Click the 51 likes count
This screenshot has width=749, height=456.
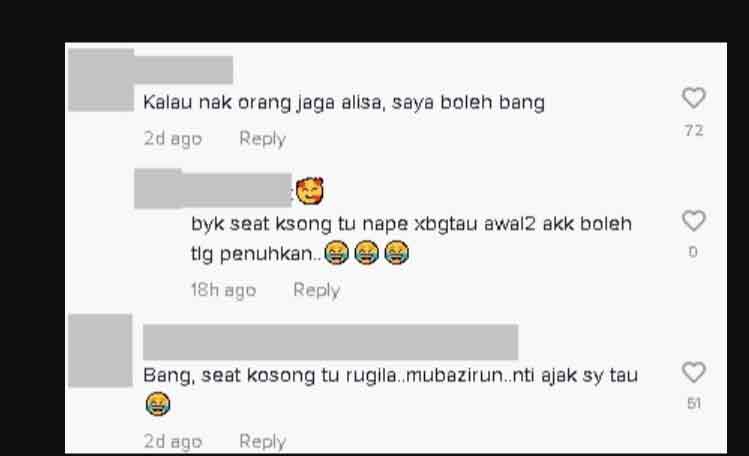point(694,403)
